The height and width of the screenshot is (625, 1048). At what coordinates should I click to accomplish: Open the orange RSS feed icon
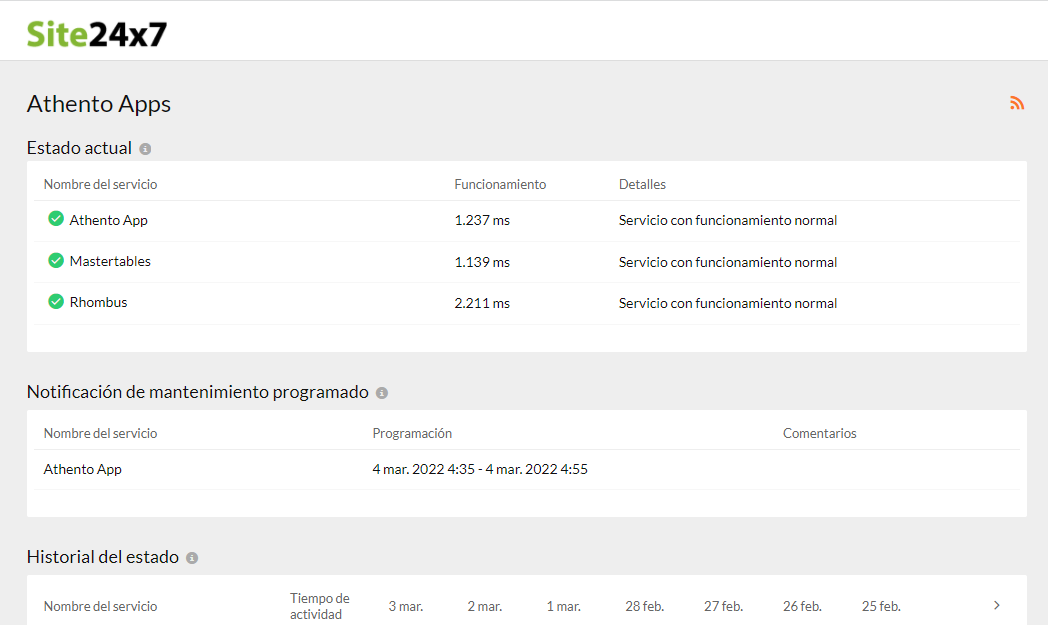pos(1017,103)
